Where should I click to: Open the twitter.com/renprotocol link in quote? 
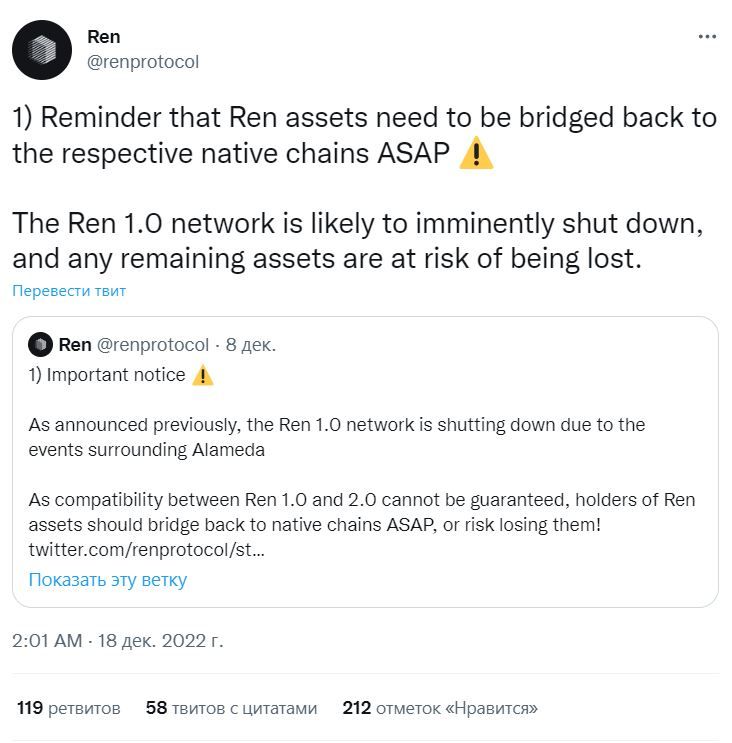coord(146,550)
